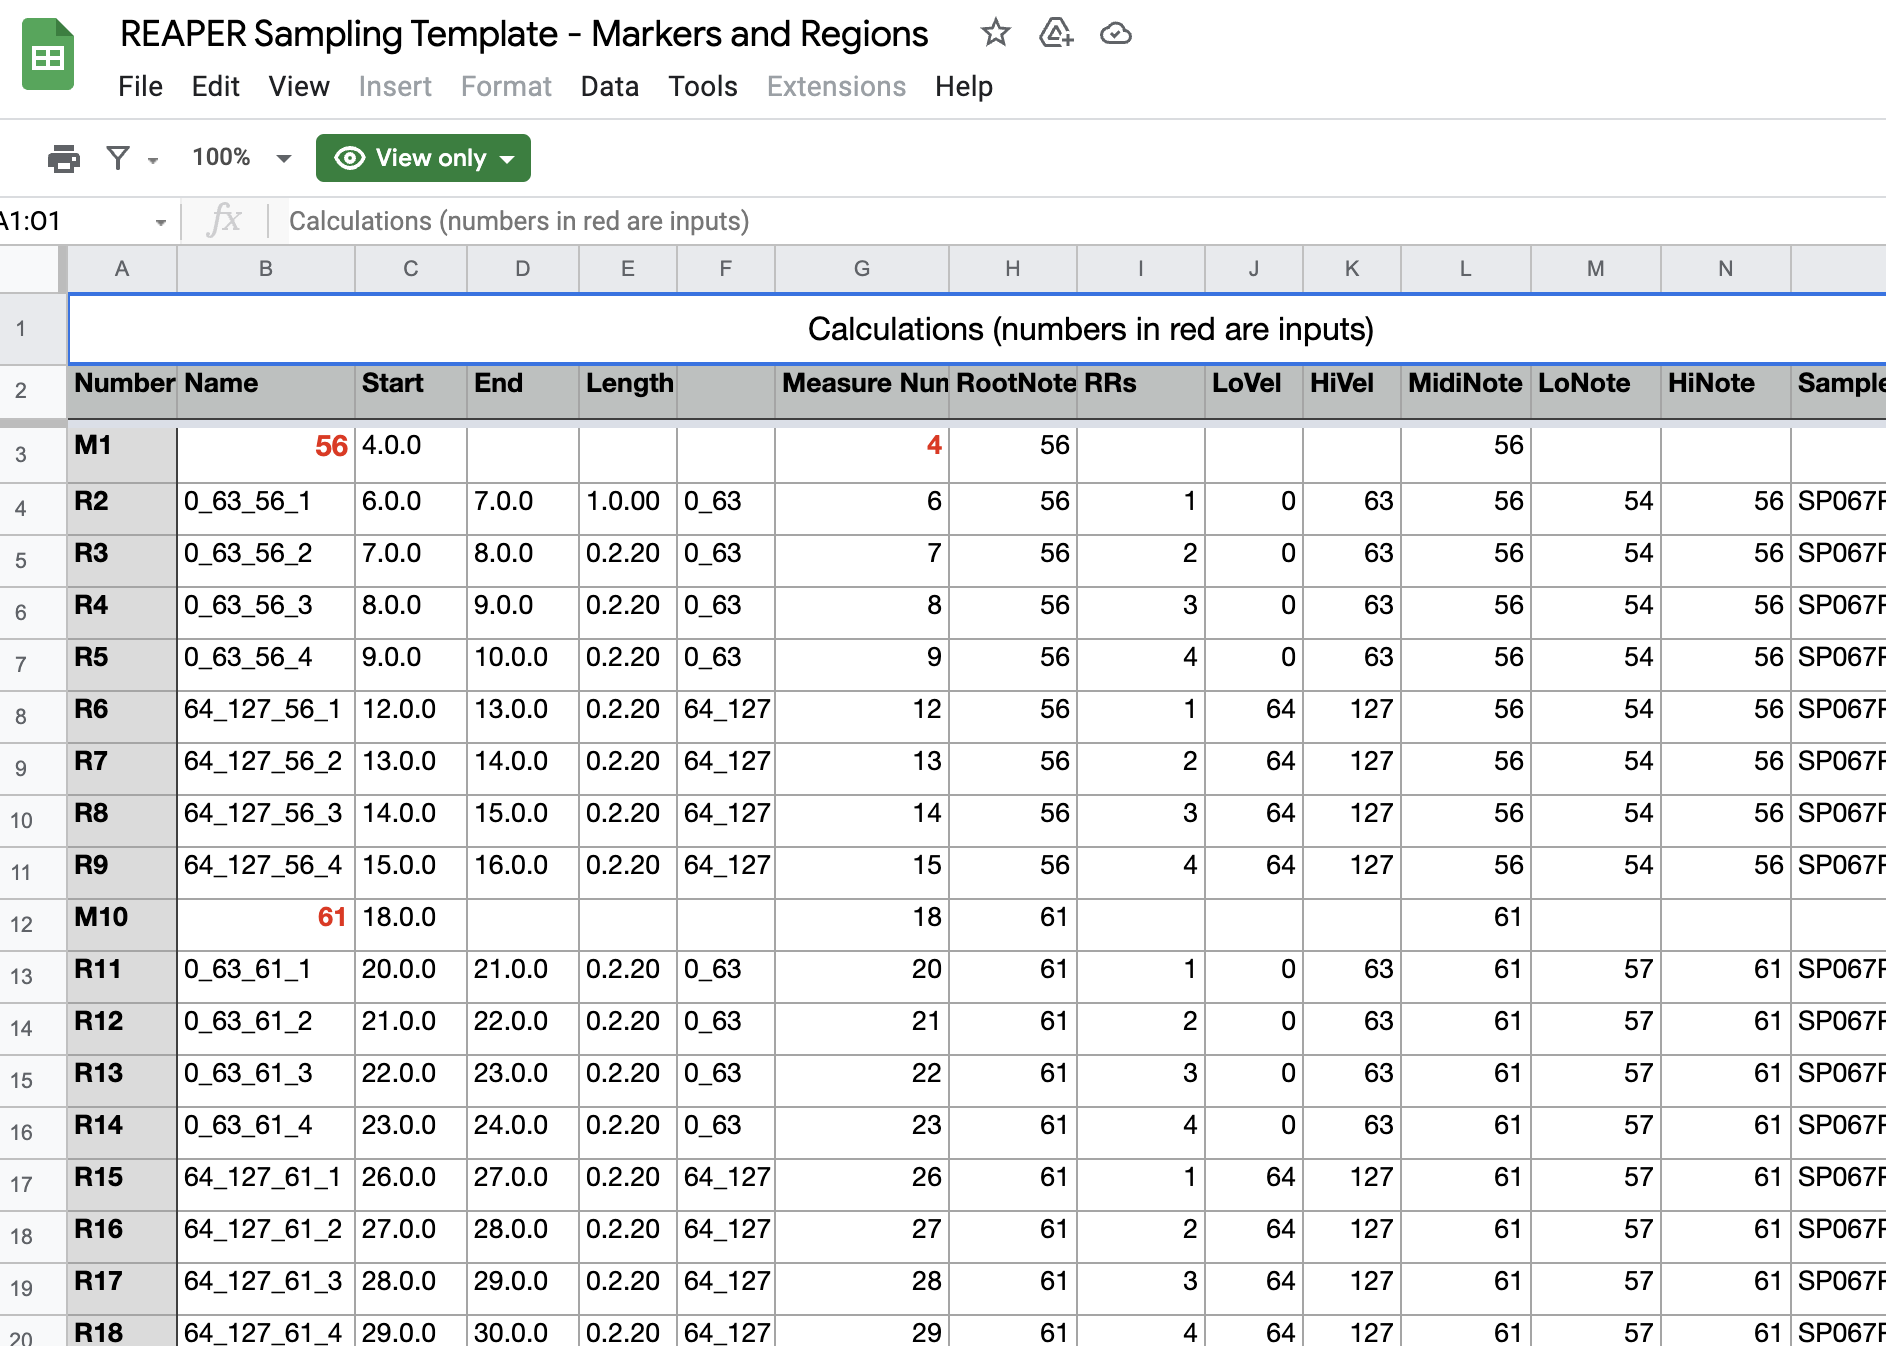
Task: Open the 100% zoom dropdown
Action: pos(241,158)
